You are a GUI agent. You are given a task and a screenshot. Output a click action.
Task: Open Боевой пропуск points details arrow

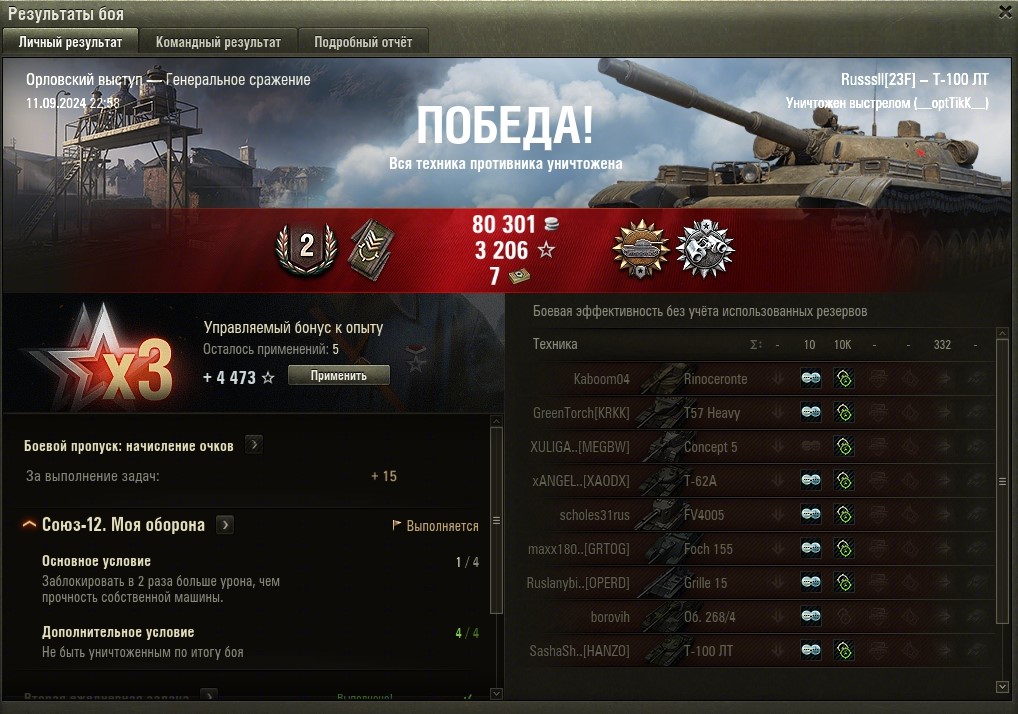(254, 445)
